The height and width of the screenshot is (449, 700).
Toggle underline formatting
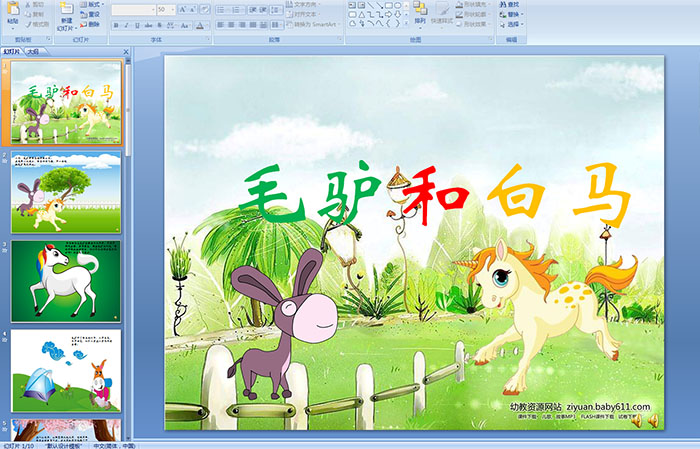[136, 25]
